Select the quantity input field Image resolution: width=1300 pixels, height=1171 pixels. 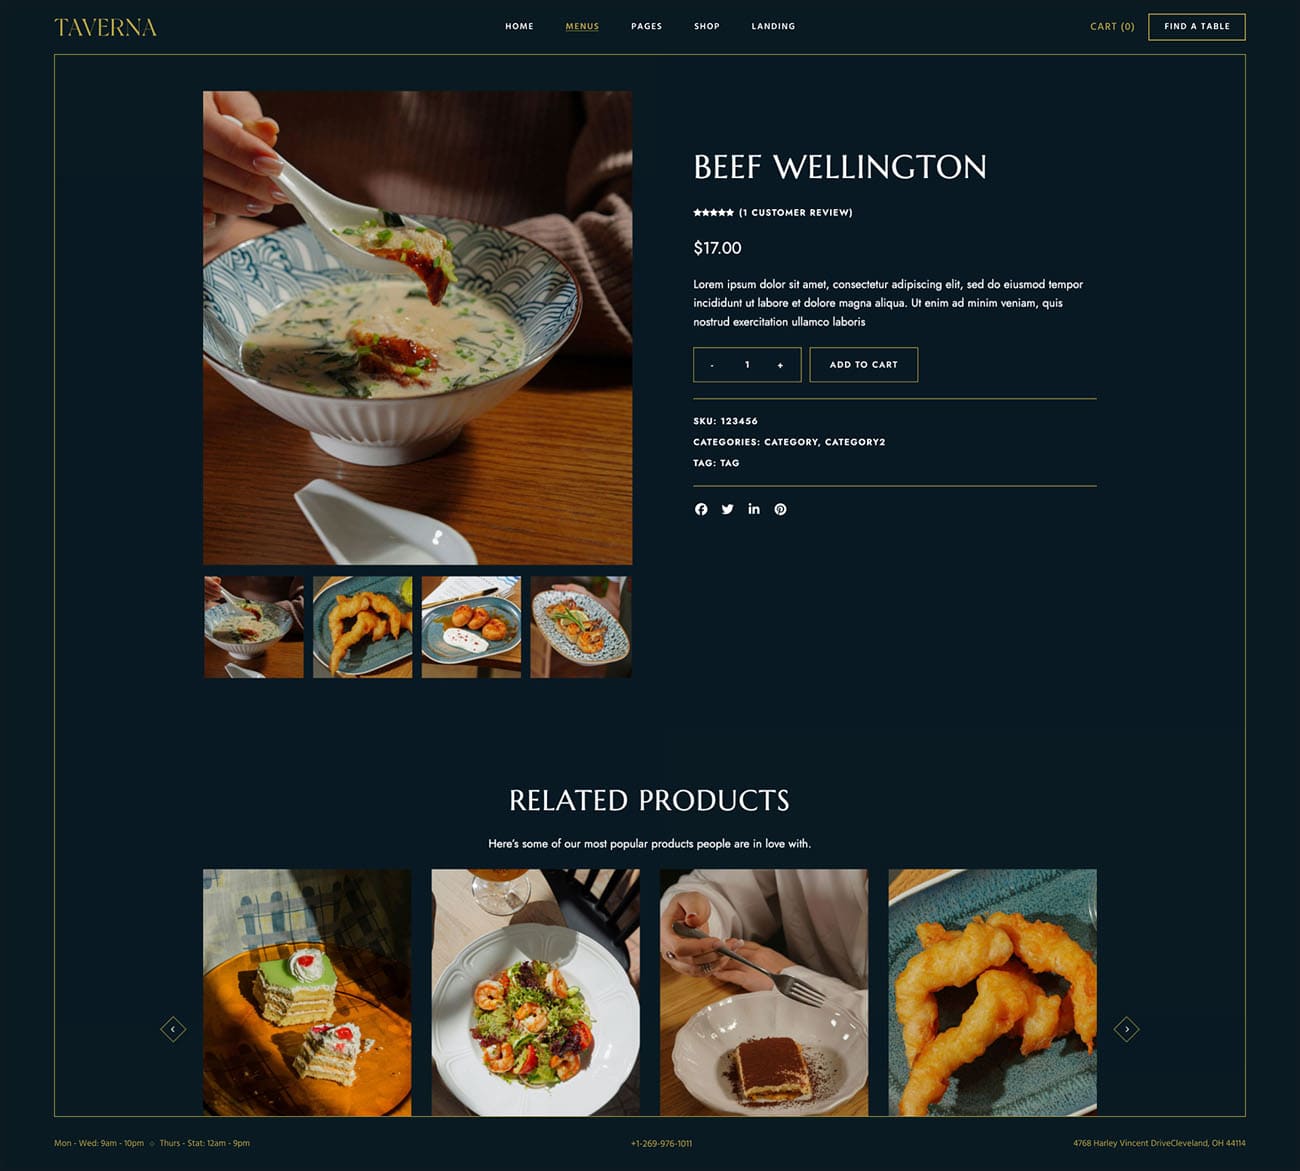click(747, 365)
